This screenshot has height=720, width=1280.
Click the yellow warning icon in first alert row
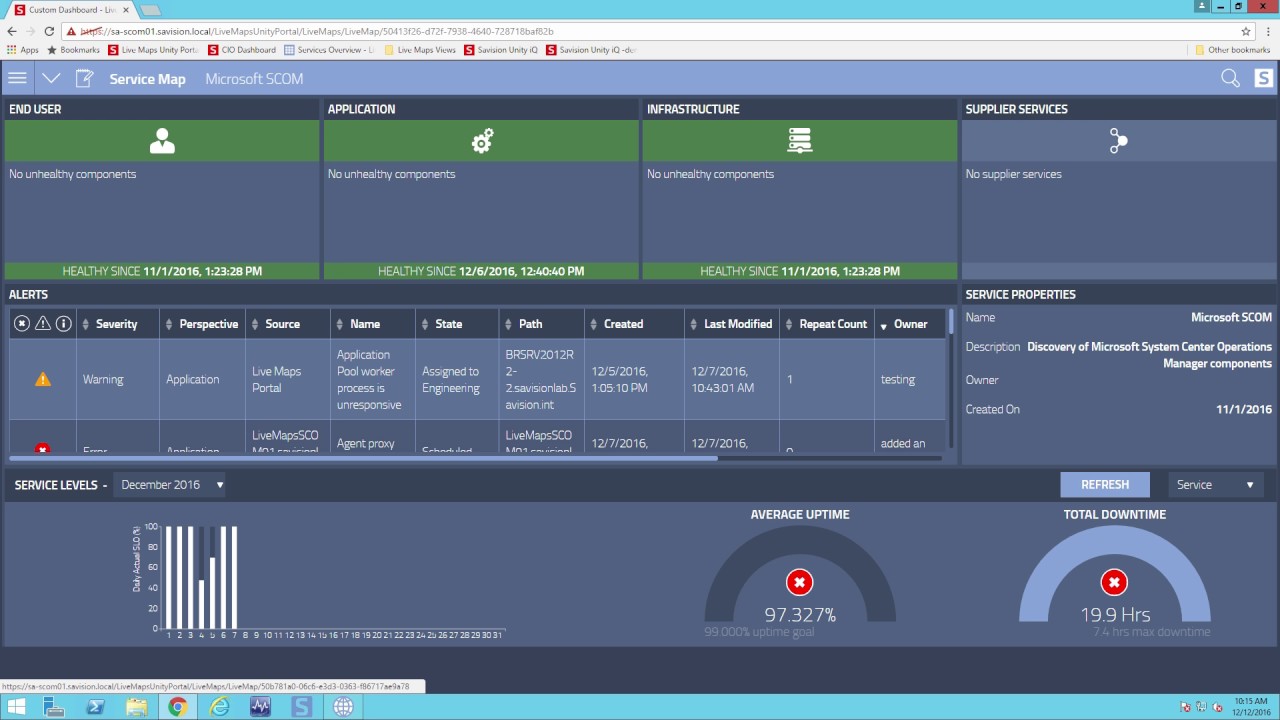tap(42, 380)
